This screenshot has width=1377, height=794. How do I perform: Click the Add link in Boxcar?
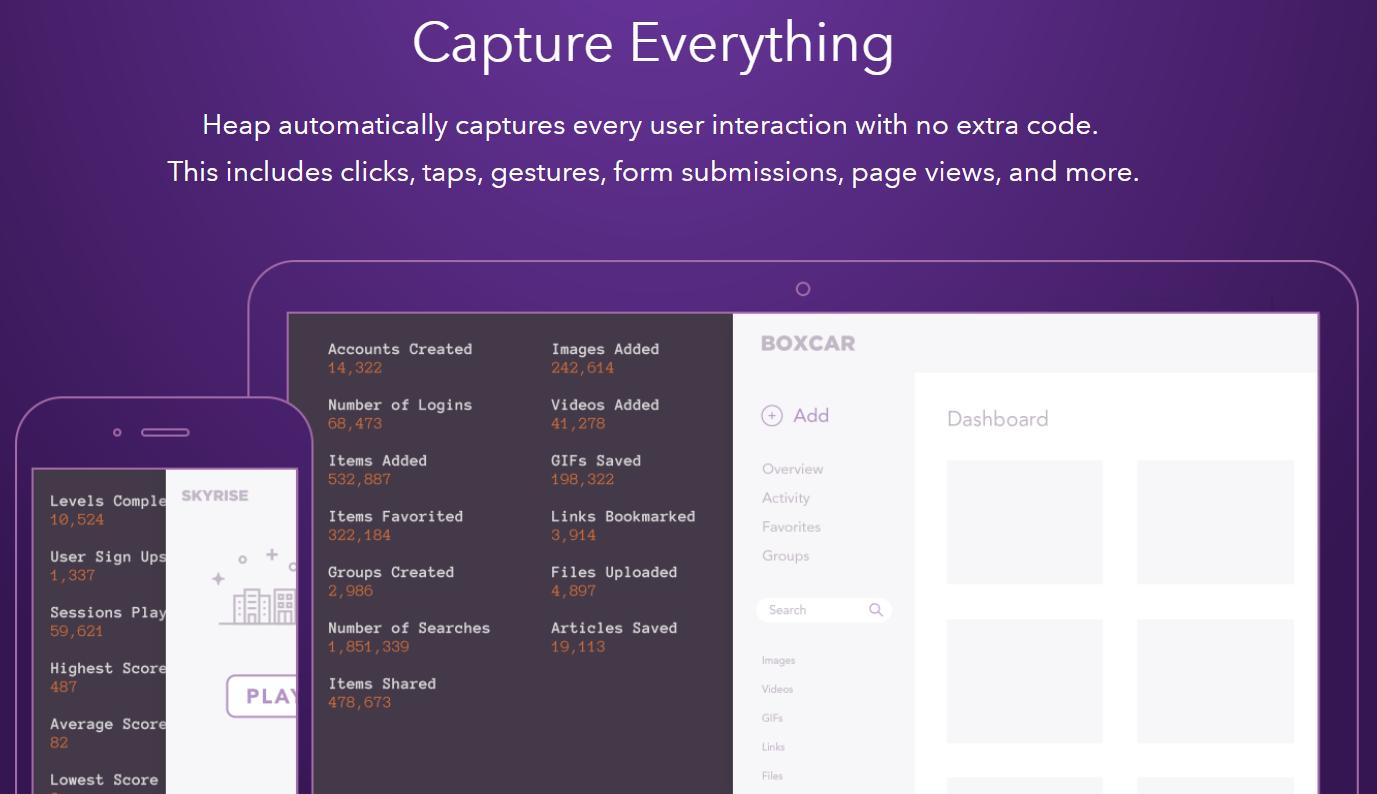click(x=811, y=416)
